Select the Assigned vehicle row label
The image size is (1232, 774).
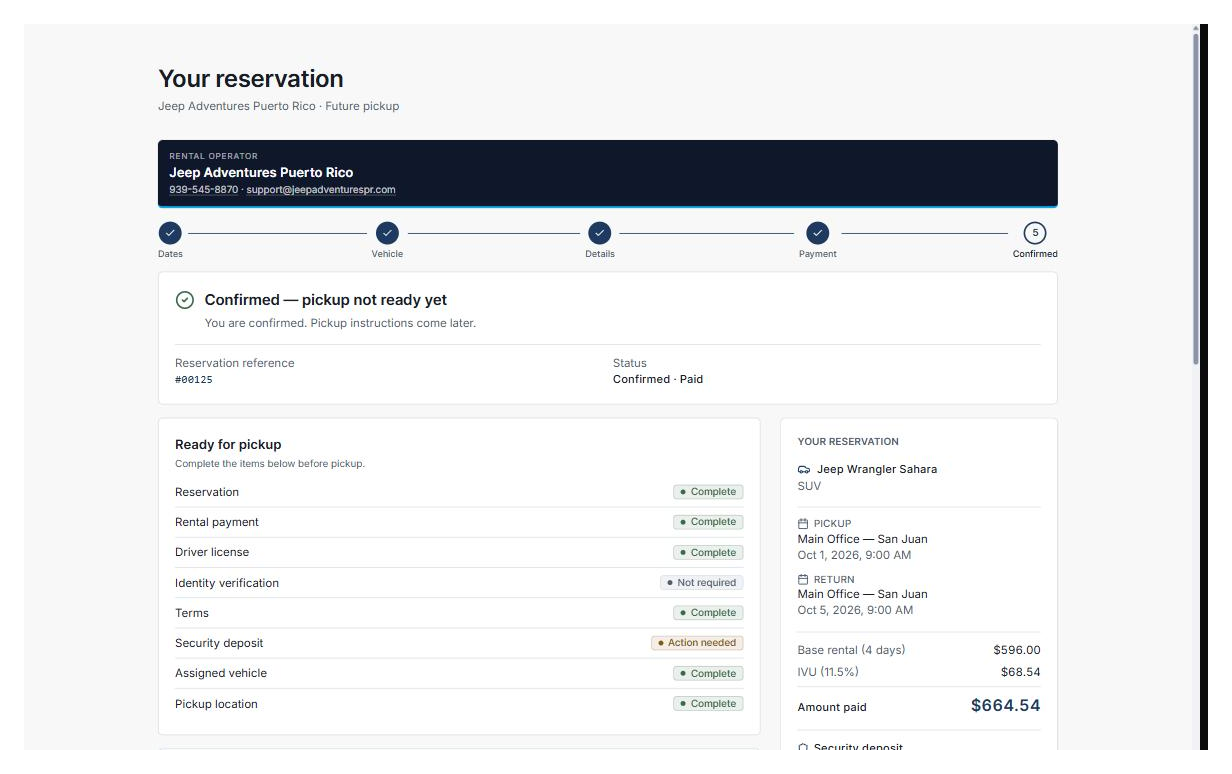pos(221,673)
